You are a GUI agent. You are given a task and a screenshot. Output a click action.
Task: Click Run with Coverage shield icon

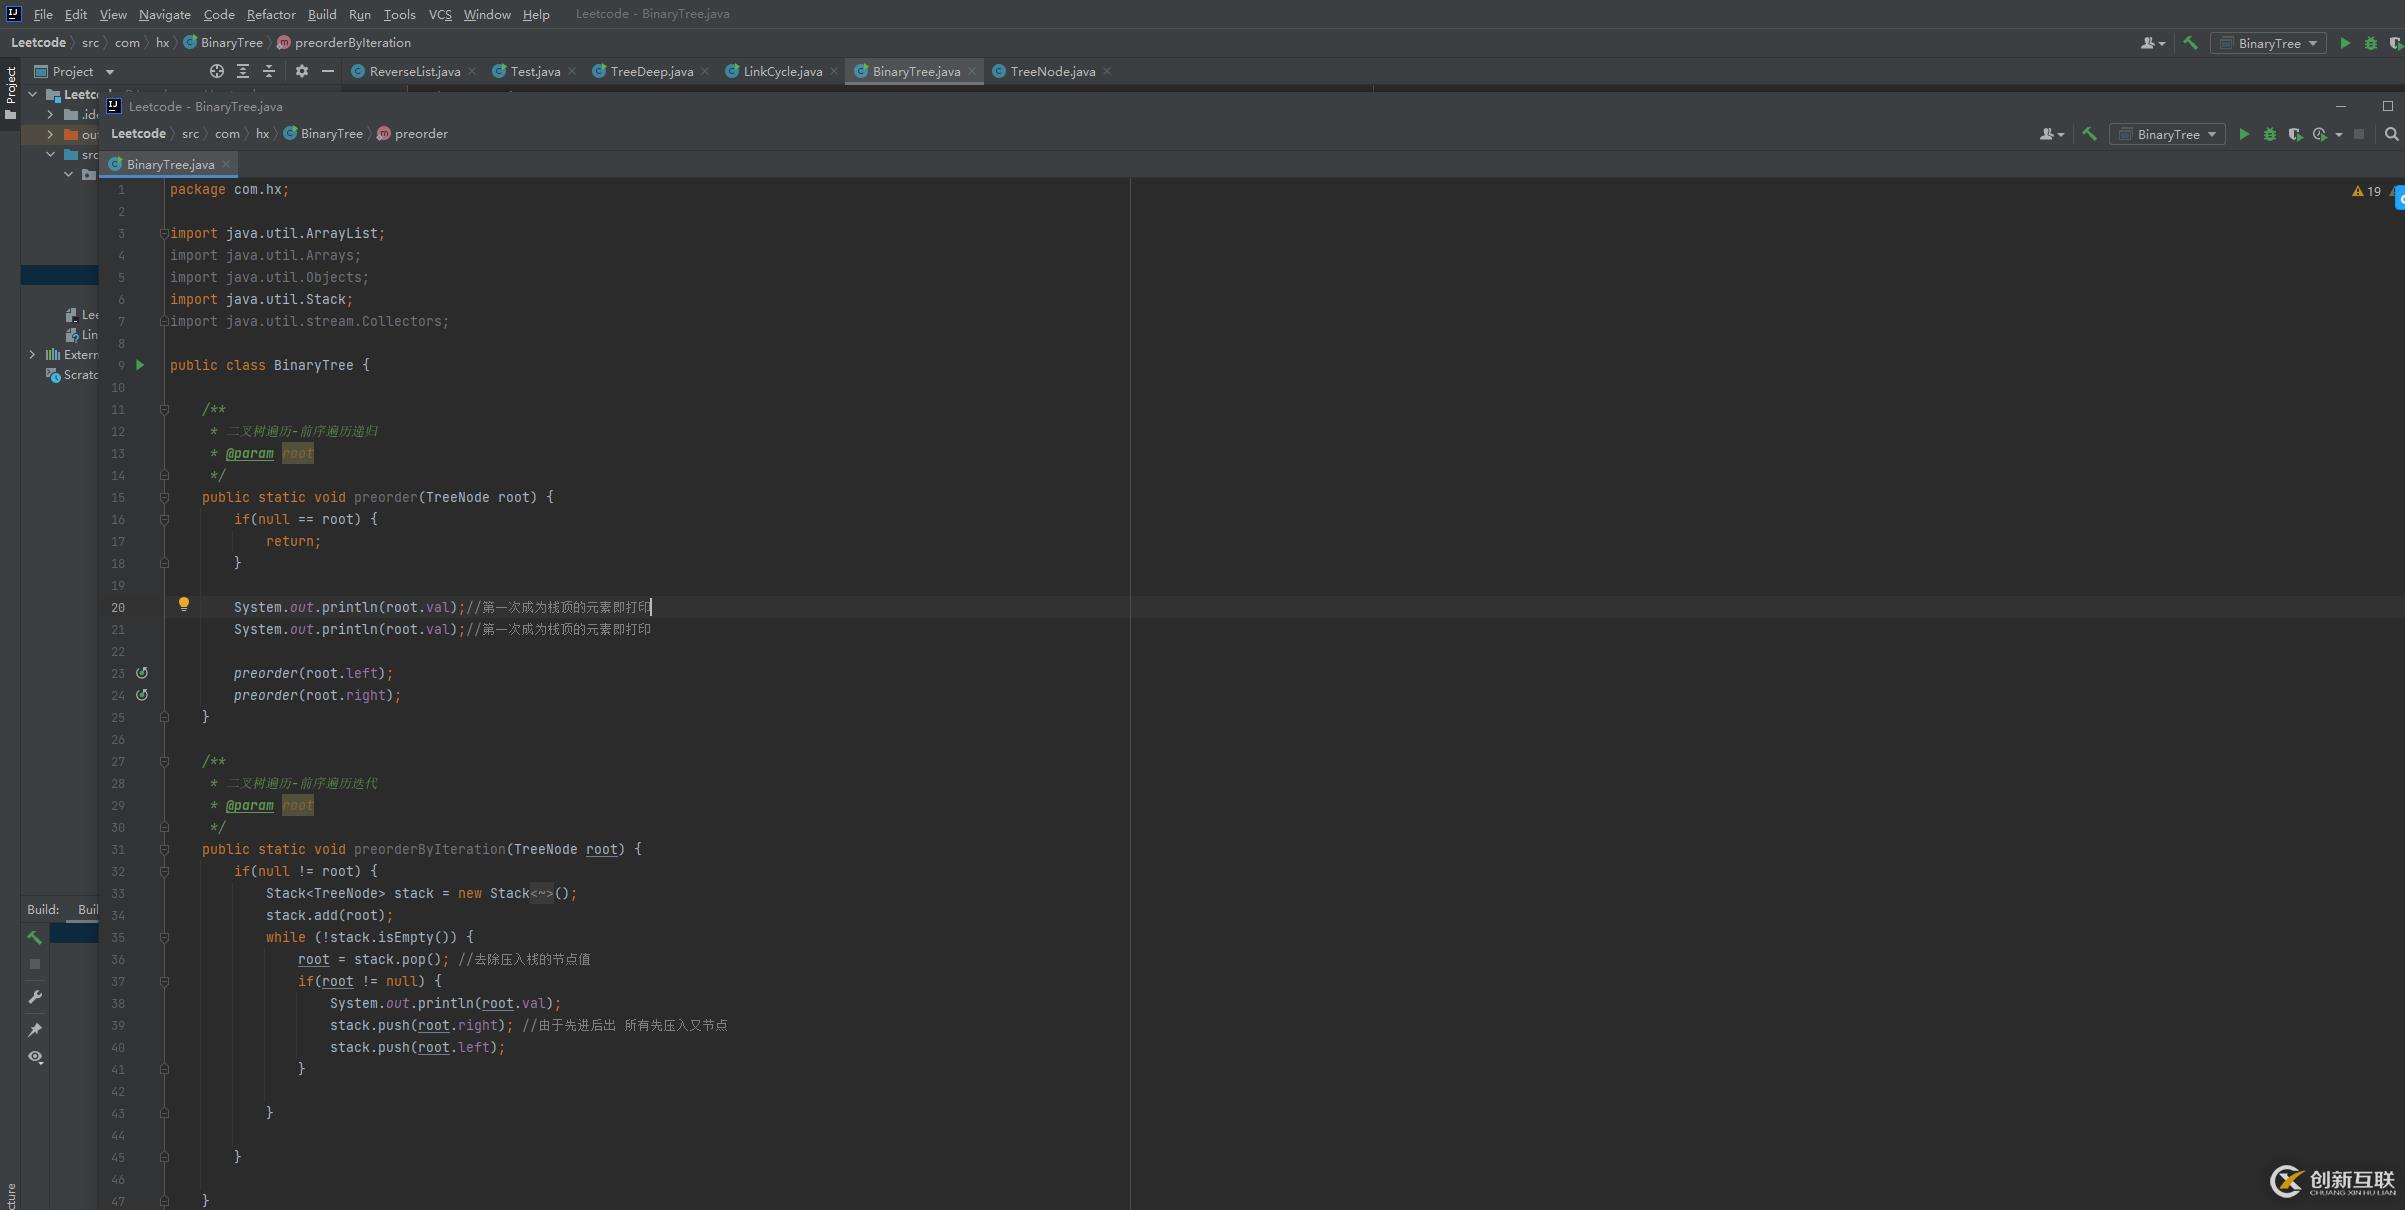pos(2295,134)
